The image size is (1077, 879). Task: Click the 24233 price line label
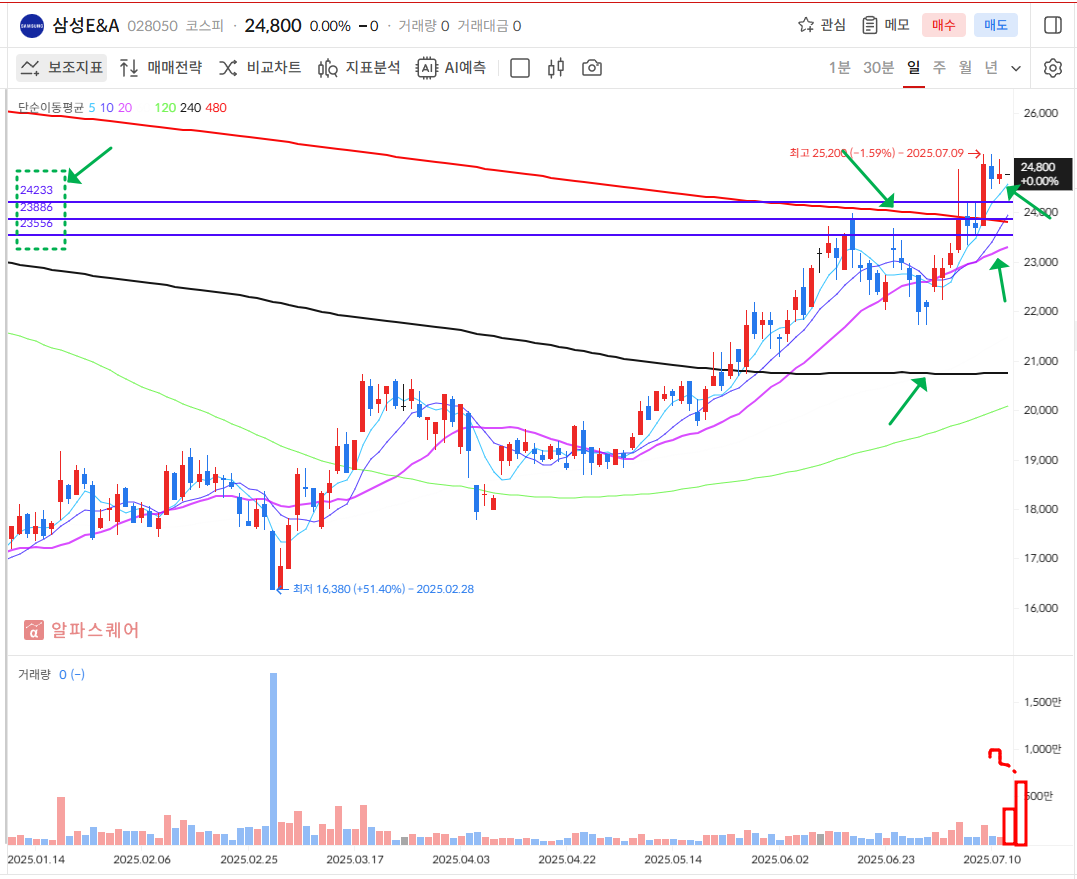(x=36, y=190)
